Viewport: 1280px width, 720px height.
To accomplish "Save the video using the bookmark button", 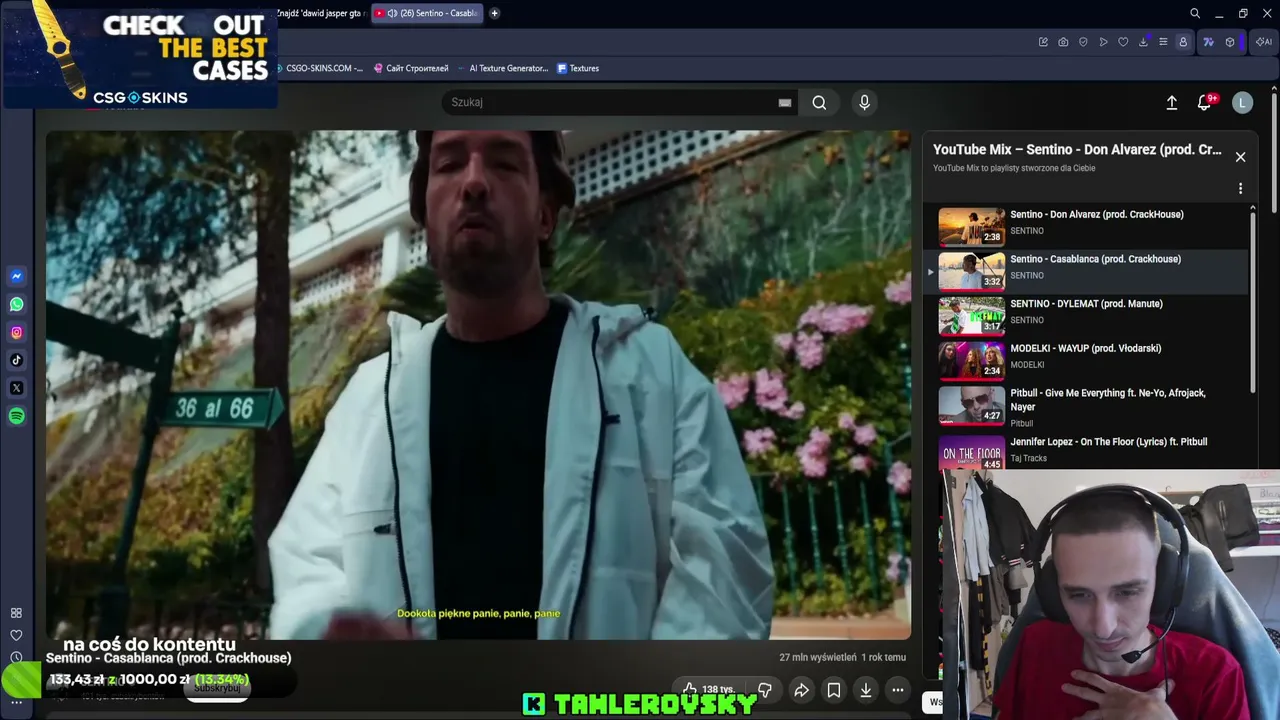I will click(x=834, y=690).
